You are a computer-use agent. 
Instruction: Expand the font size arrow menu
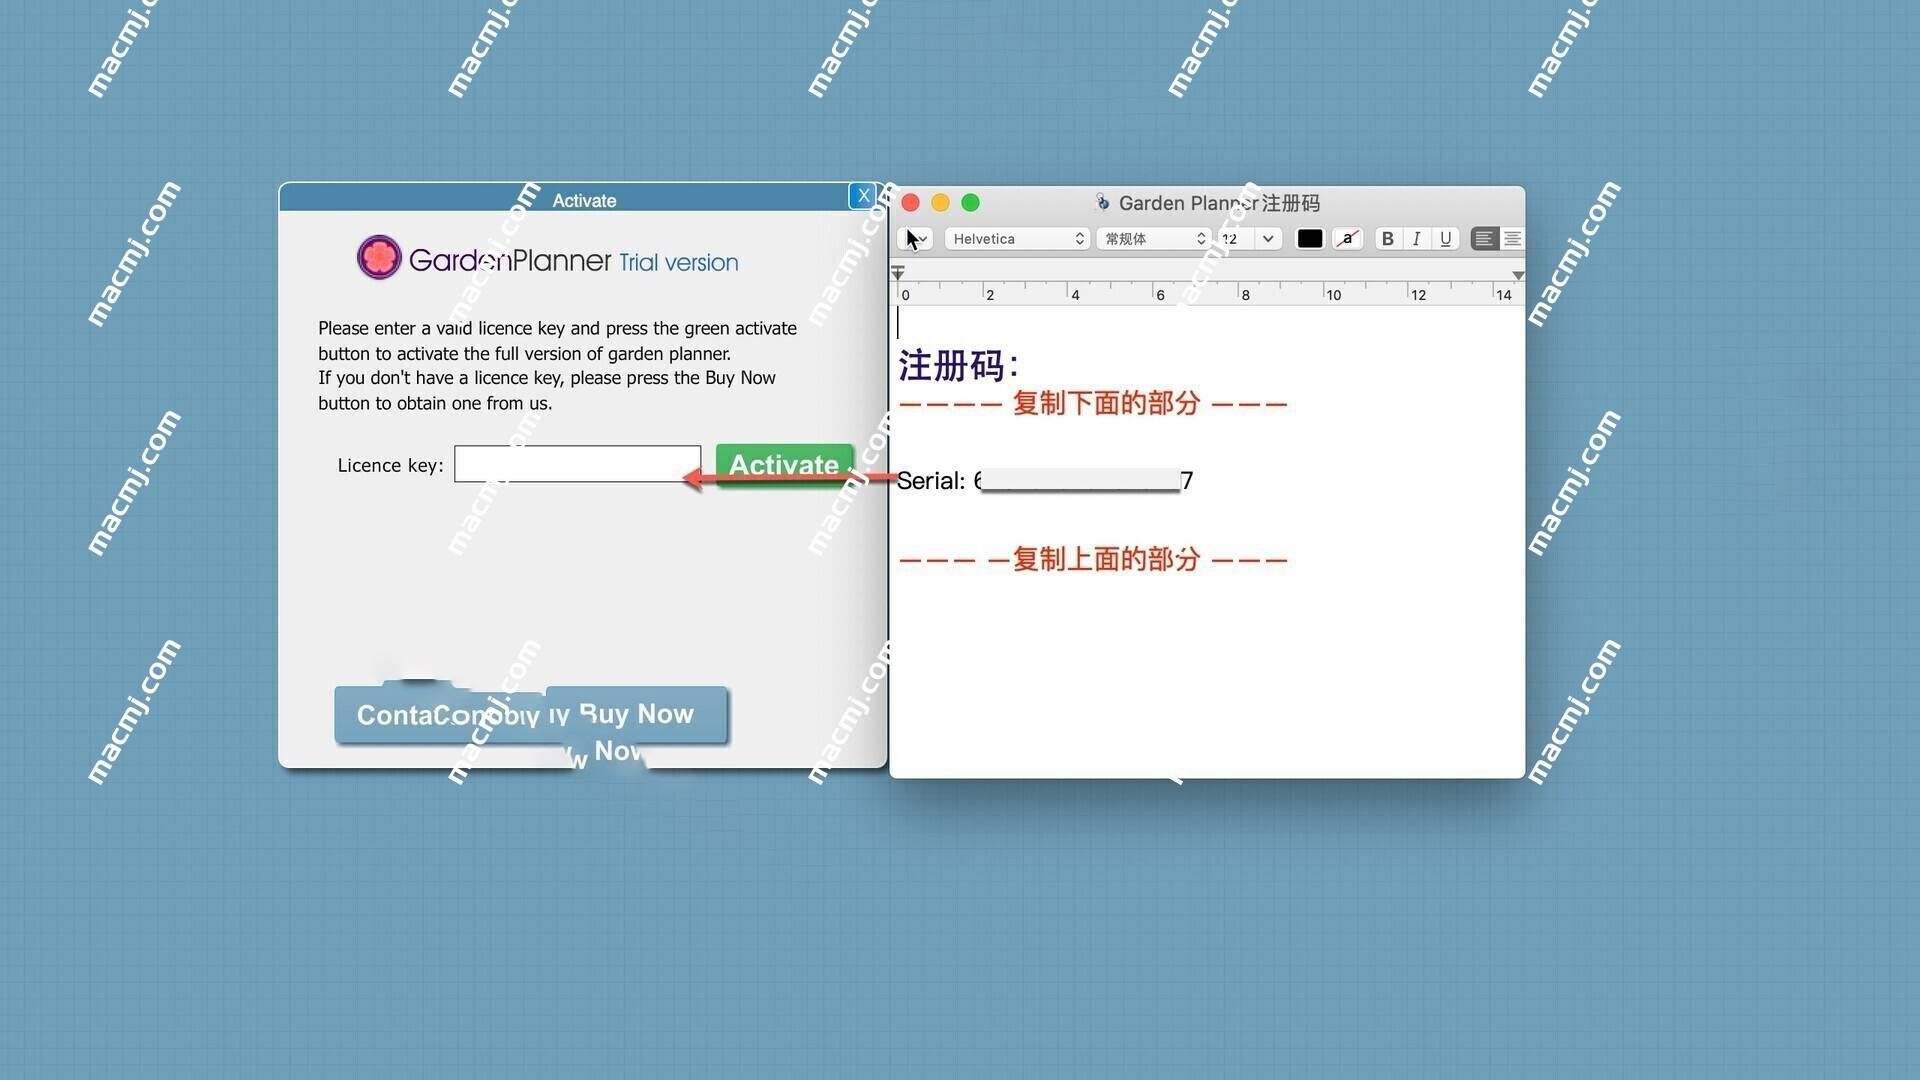(1268, 239)
